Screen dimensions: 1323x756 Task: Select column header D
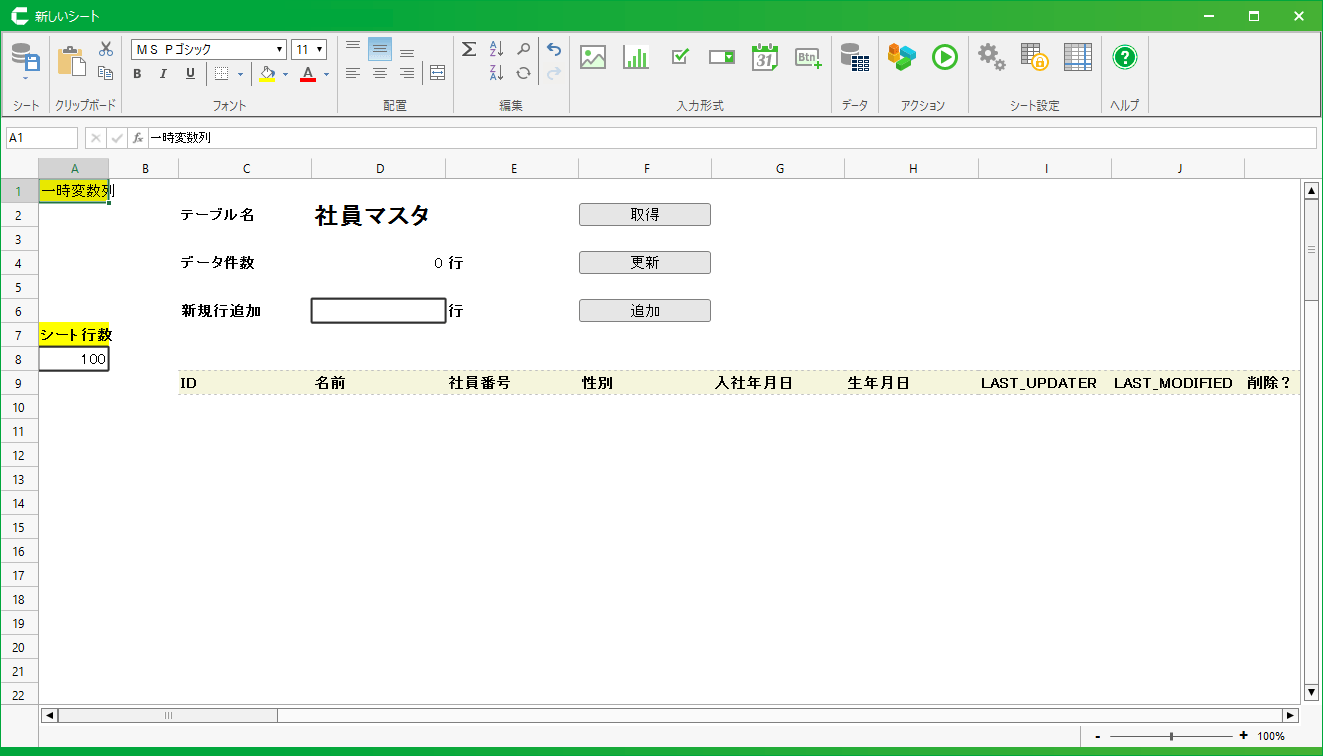(x=380, y=169)
